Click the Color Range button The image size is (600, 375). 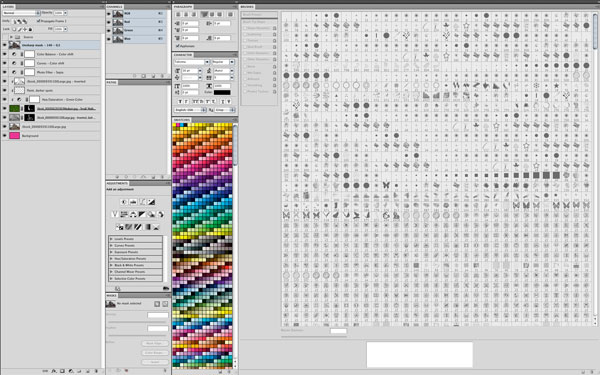(x=155, y=352)
